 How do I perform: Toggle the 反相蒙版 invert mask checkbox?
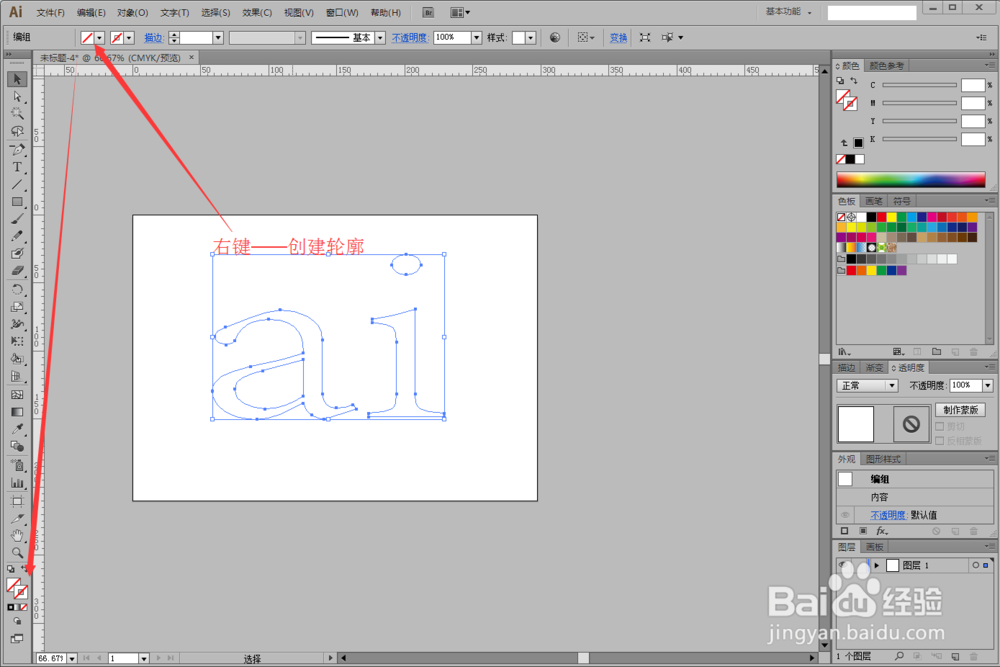[x=939, y=441]
